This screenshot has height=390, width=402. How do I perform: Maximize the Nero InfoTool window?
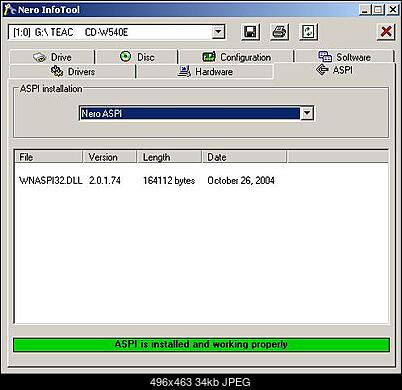click(378, 10)
